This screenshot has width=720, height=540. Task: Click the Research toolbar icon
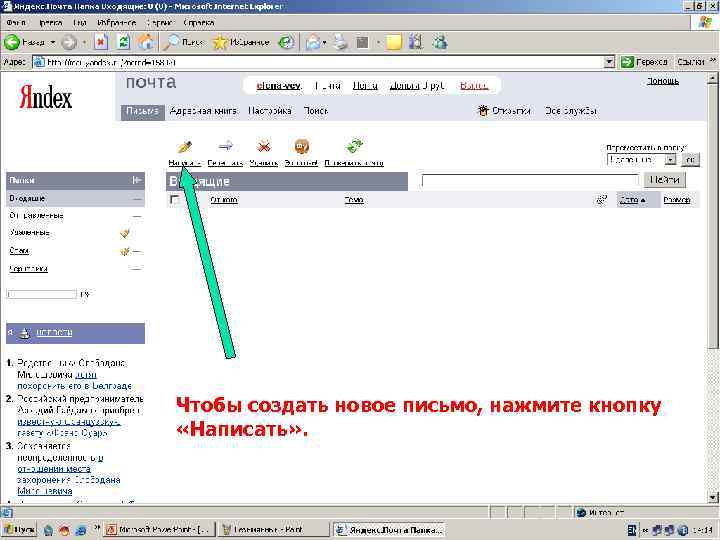[x=416, y=43]
